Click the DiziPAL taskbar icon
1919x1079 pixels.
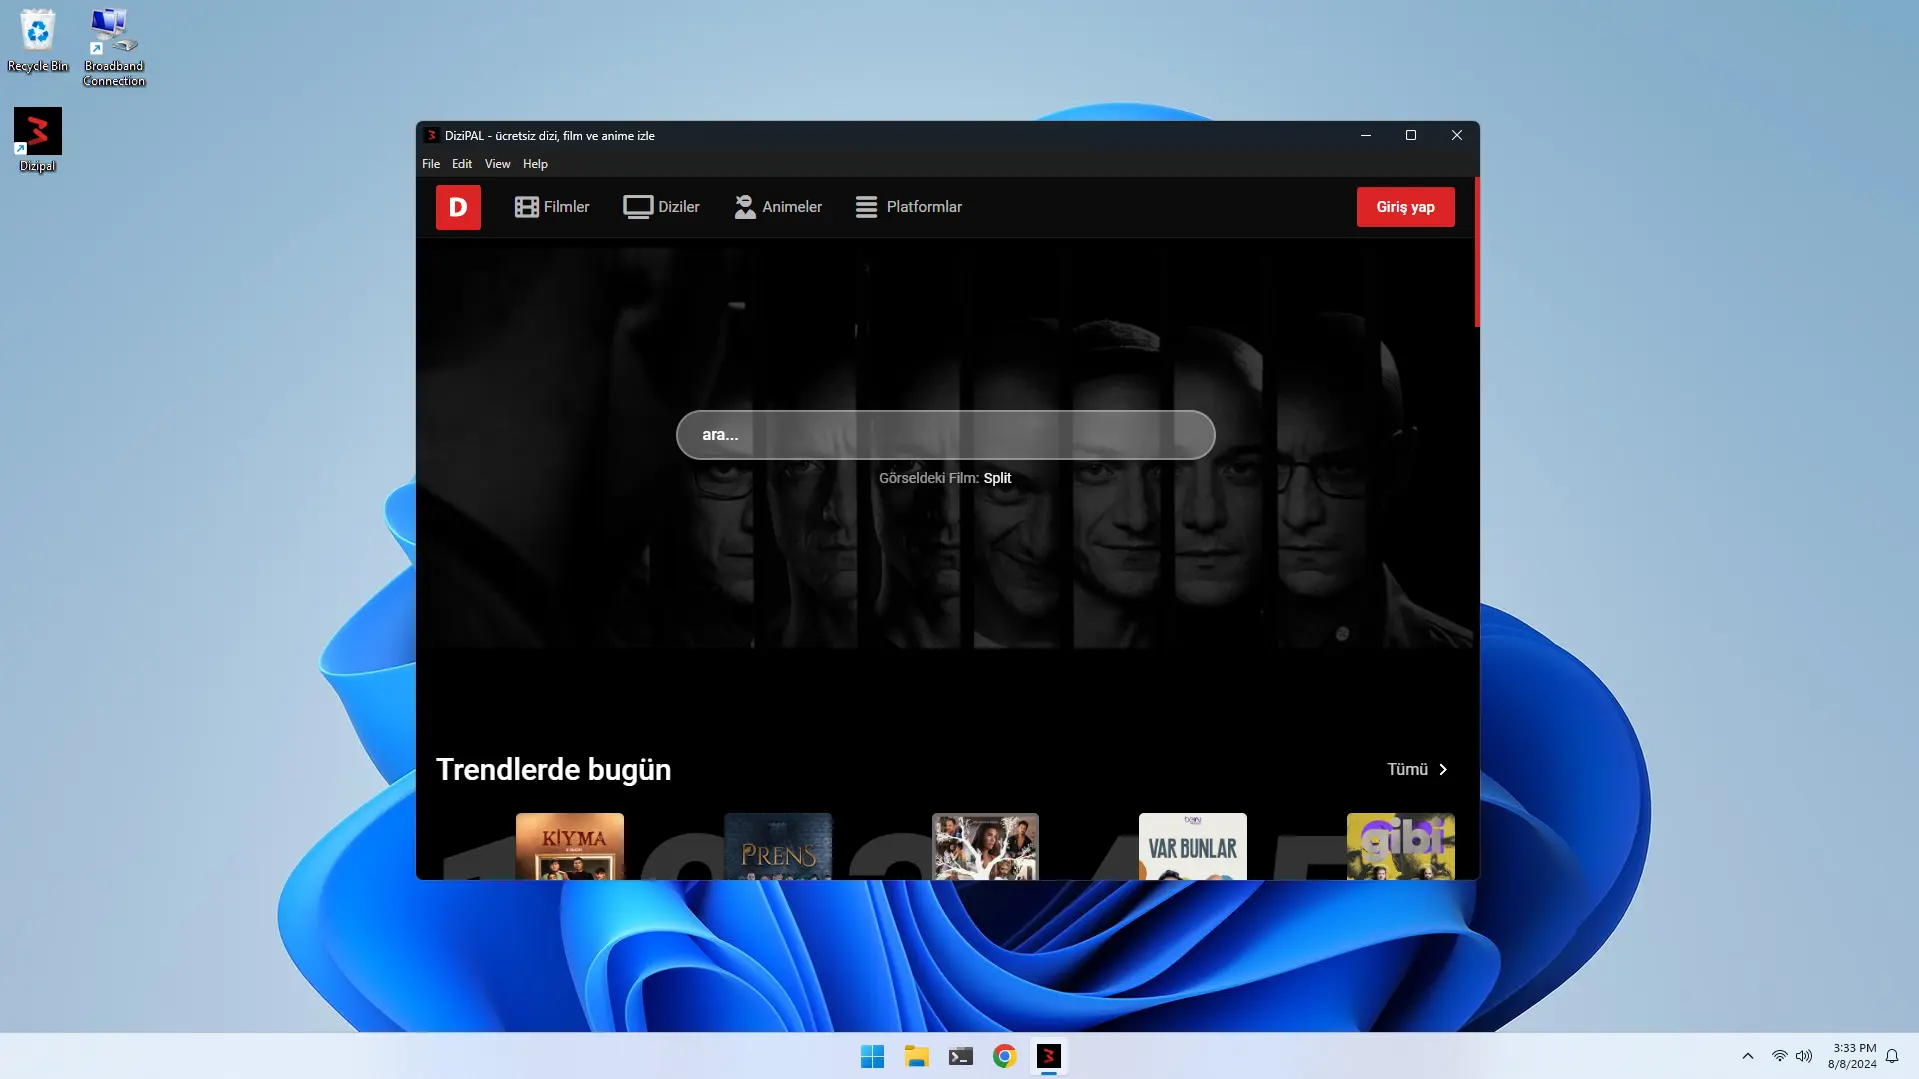[1048, 1056]
